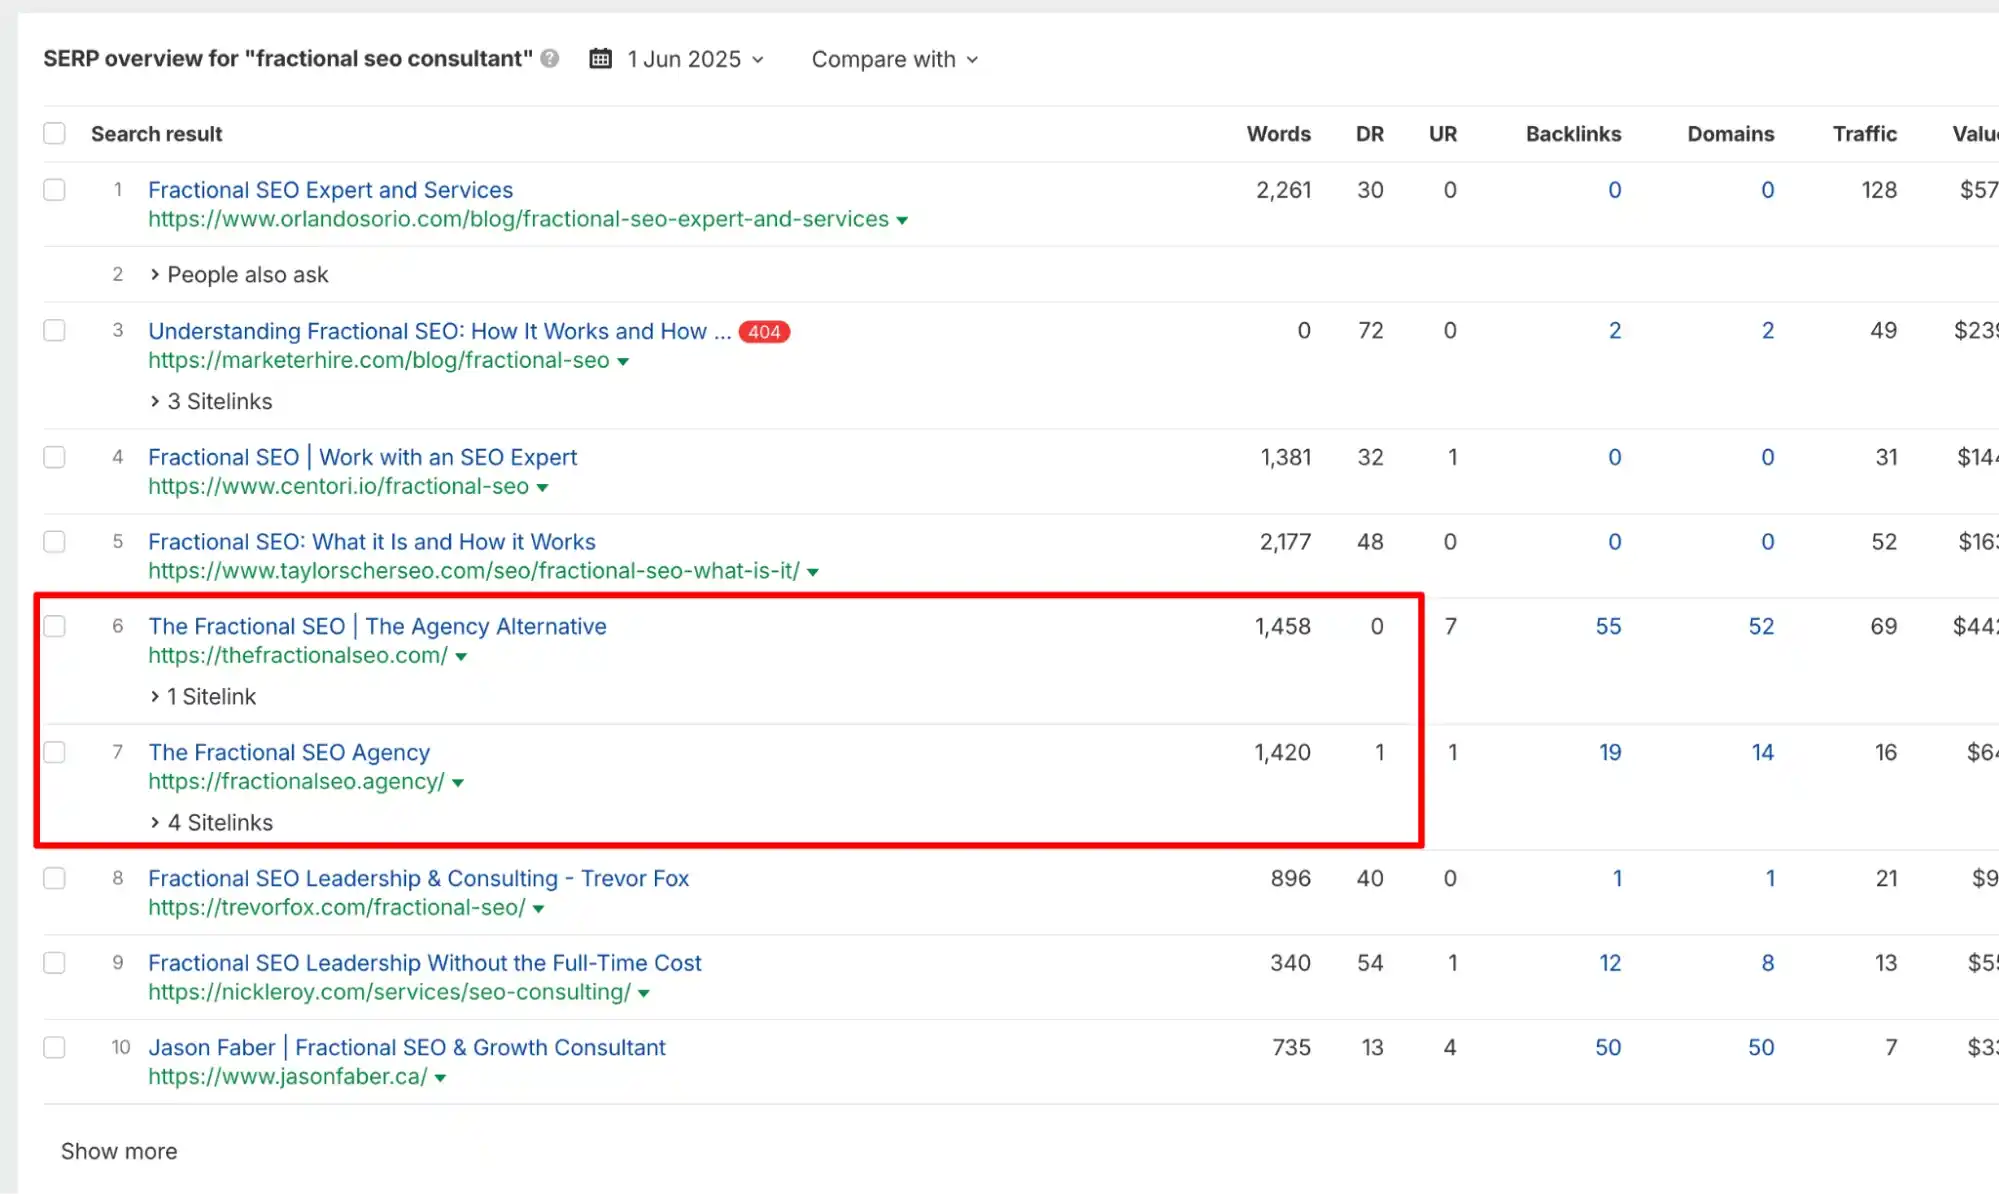
Task: Toggle the select-all checkbox in the header row
Action: (54, 133)
